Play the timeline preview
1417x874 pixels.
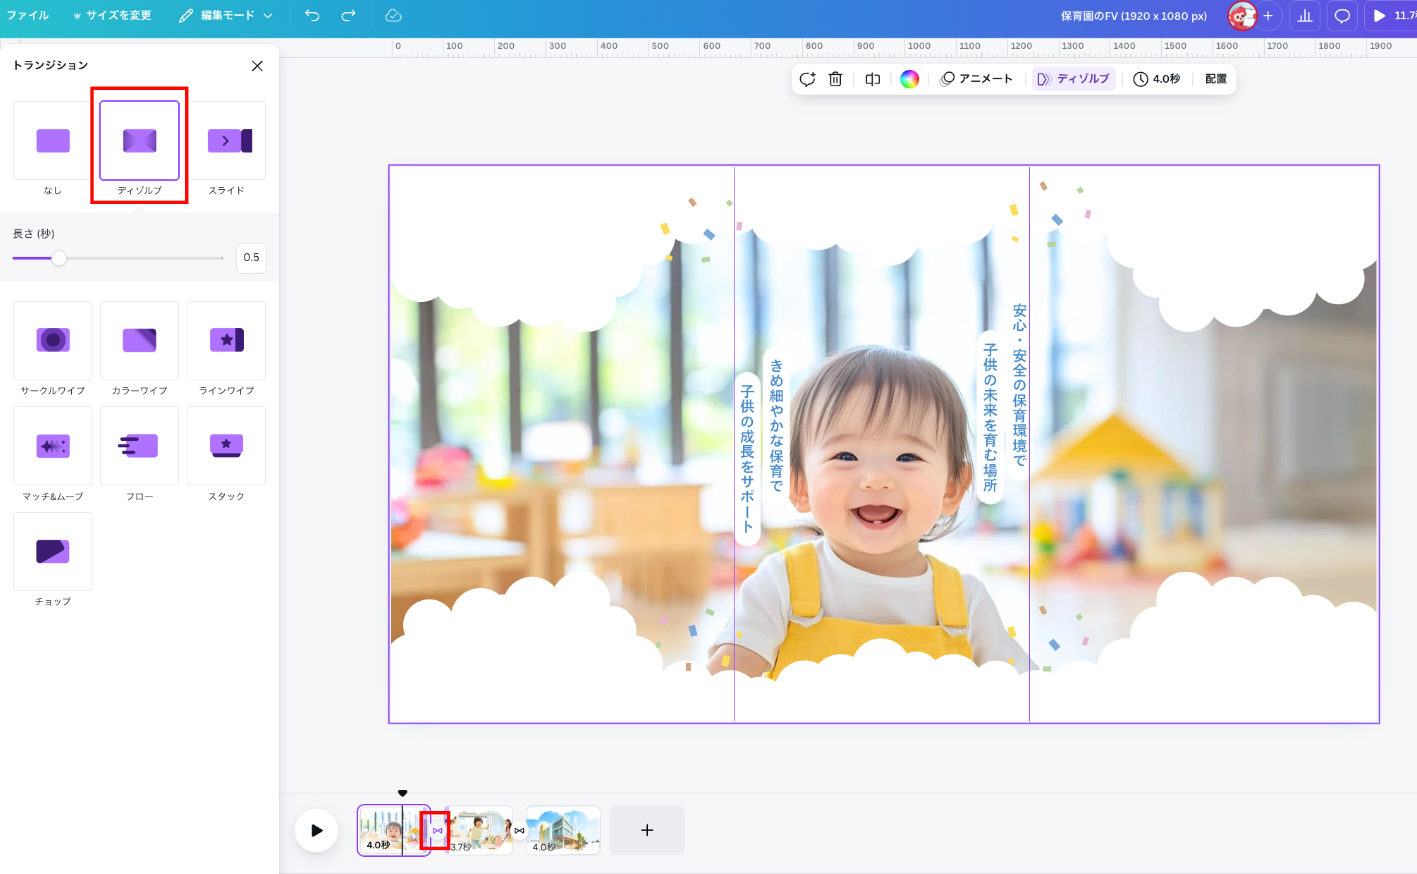coord(316,830)
